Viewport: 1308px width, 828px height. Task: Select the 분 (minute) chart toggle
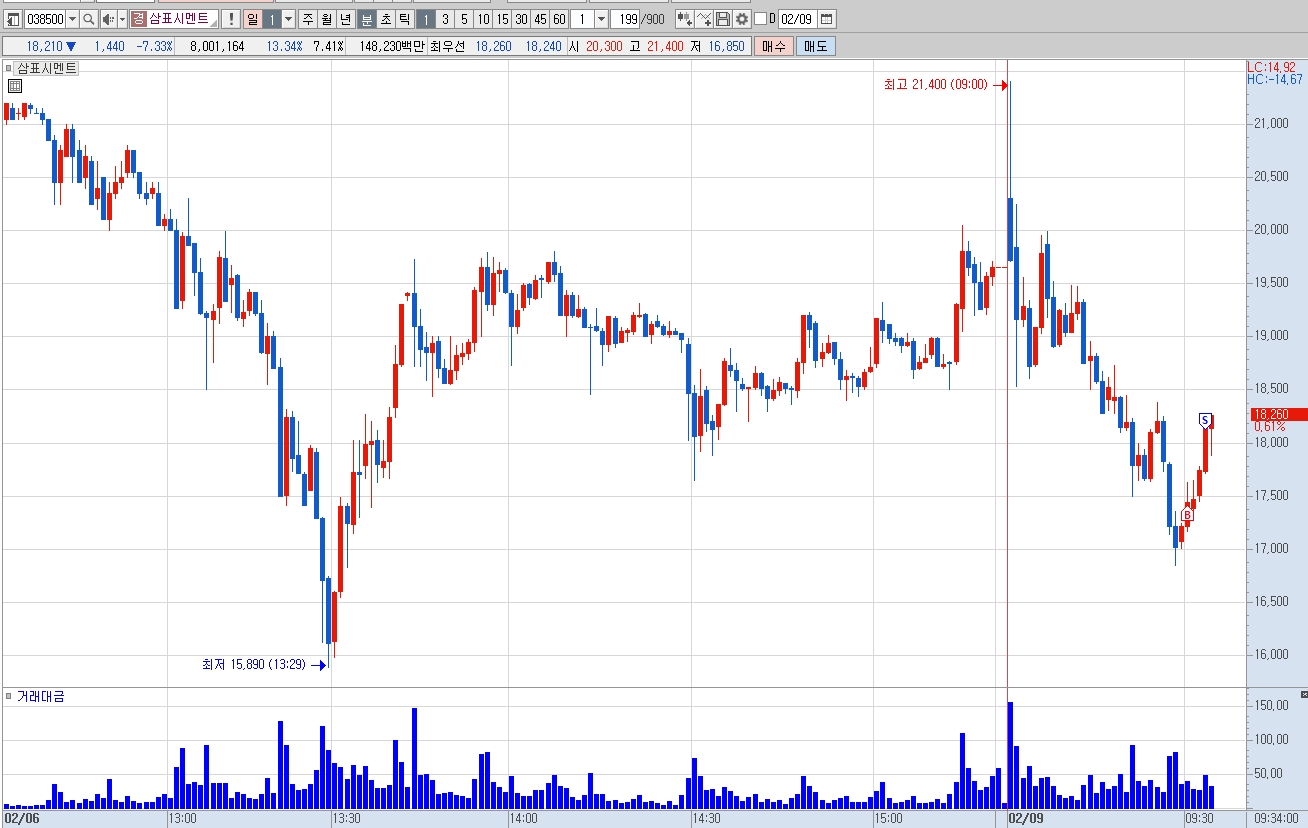pyautogui.click(x=367, y=19)
